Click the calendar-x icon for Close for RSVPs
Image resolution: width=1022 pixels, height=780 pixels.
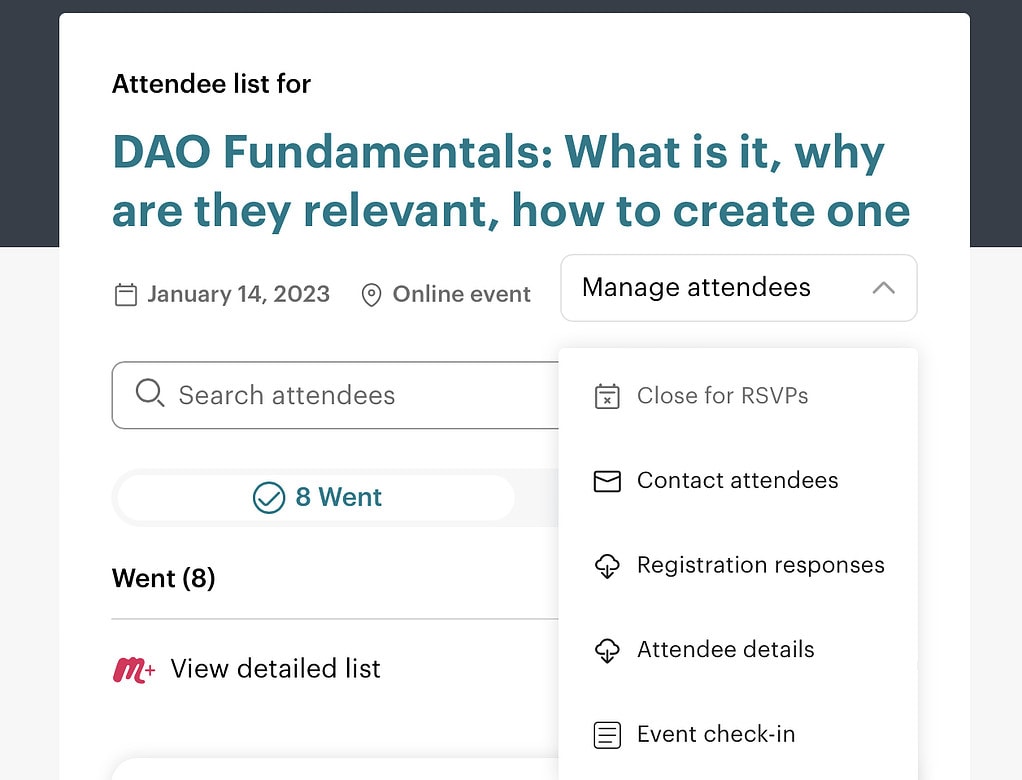(607, 396)
